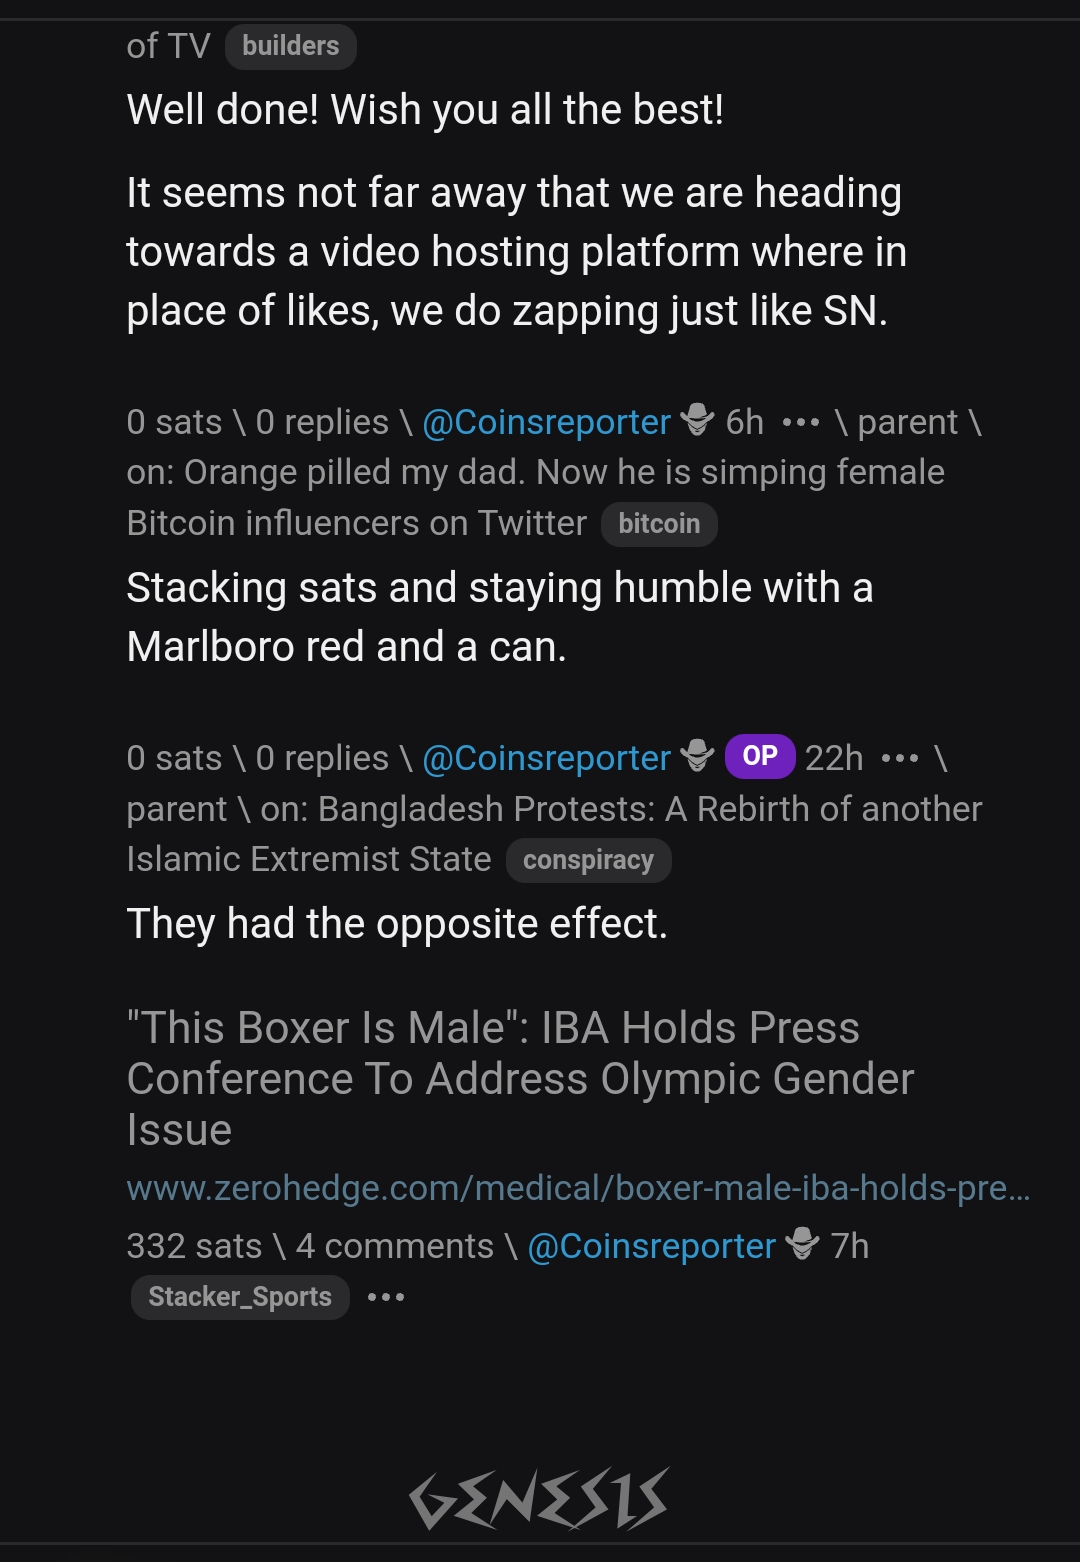Open the conspiracy territory badge

(588, 861)
